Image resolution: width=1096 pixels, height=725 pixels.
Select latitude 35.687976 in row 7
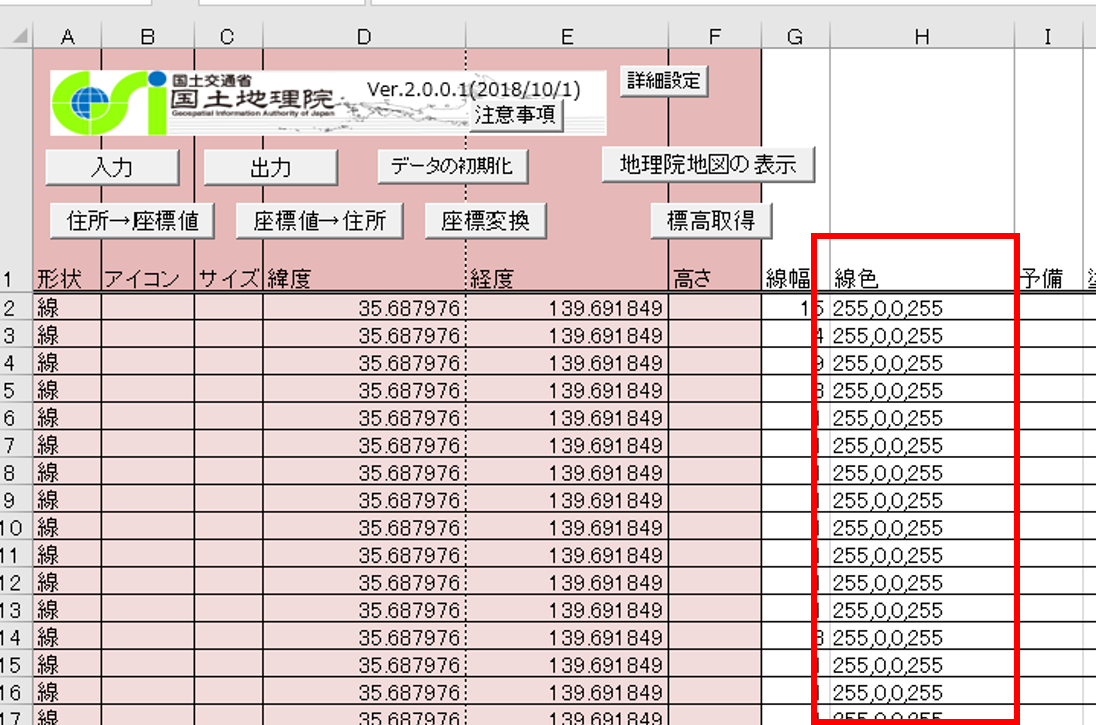364,445
